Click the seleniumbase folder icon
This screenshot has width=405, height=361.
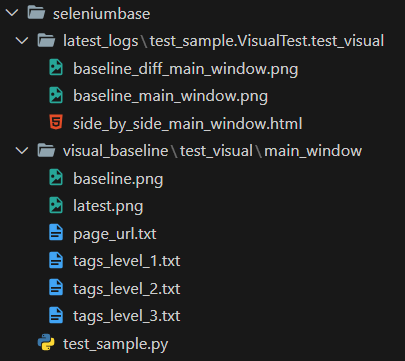pyautogui.click(x=36, y=13)
